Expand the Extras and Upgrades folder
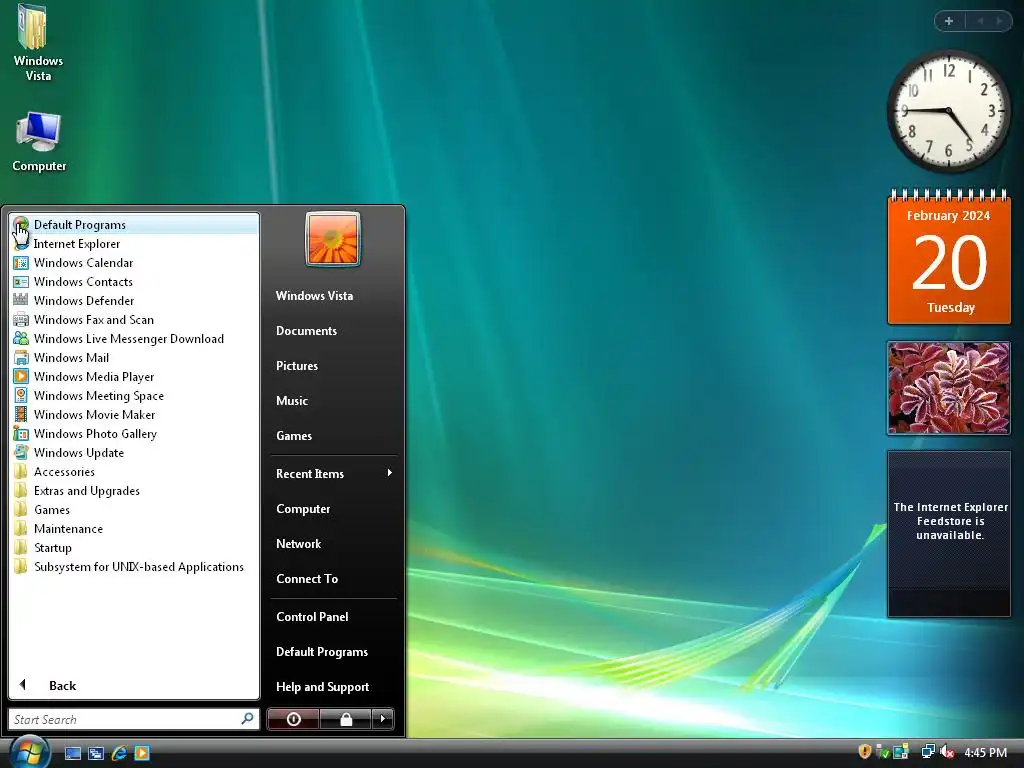 tap(135, 490)
